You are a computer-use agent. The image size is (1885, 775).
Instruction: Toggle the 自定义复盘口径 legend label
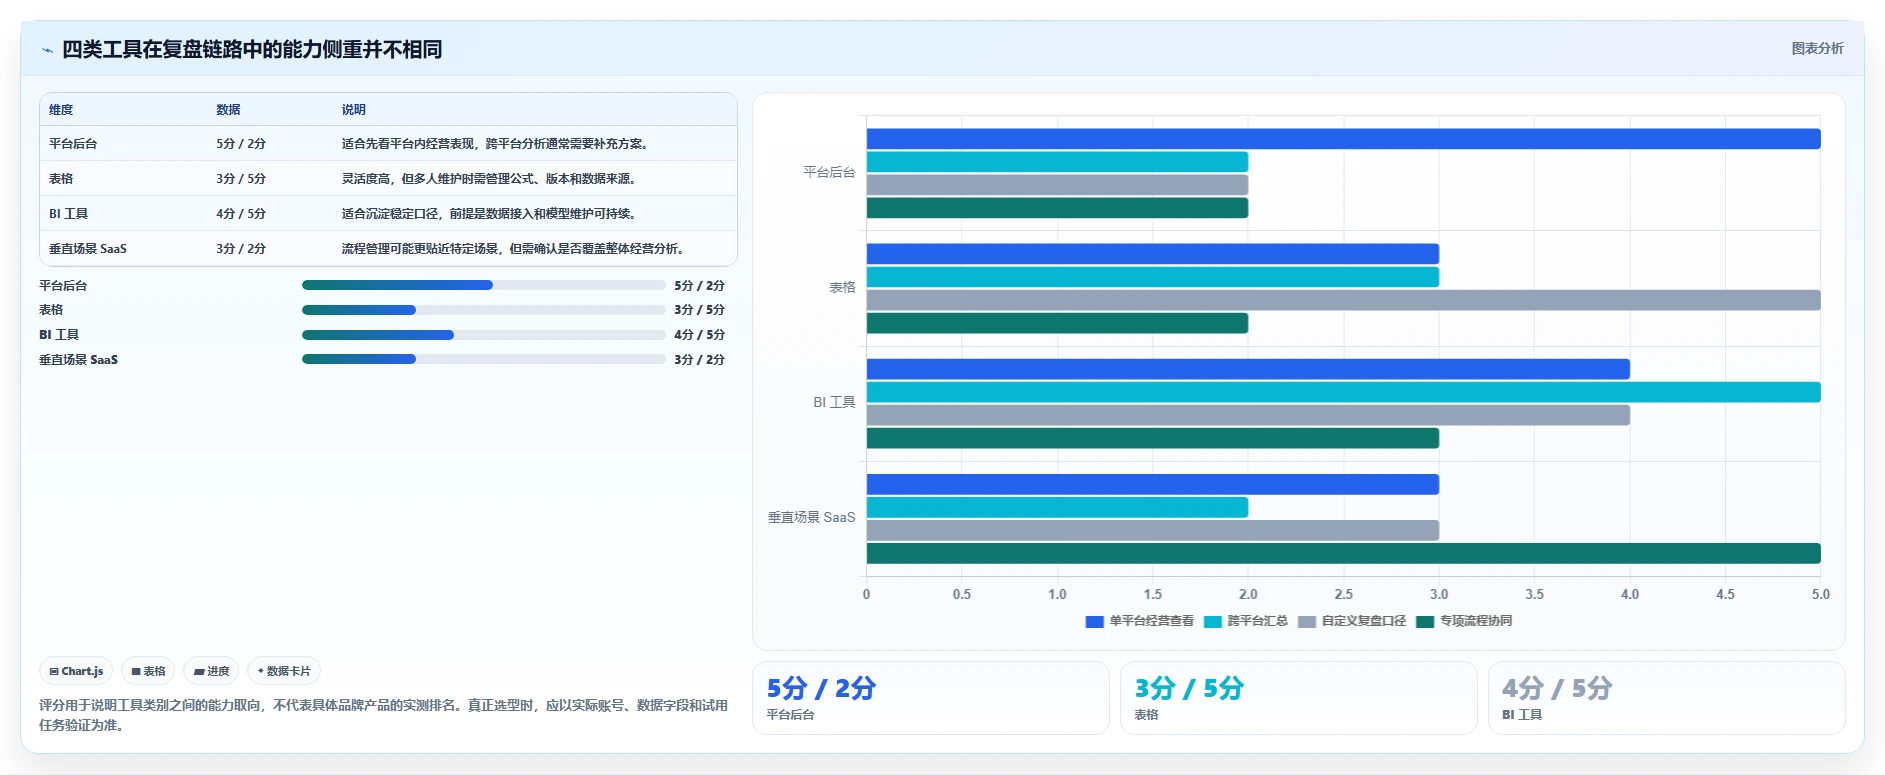pyautogui.click(x=1363, y=621)
